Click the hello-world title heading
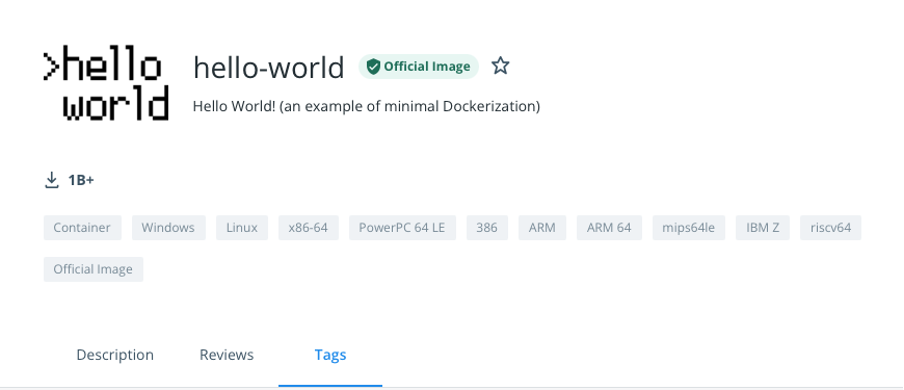The image size is (904, 390). 269,67
